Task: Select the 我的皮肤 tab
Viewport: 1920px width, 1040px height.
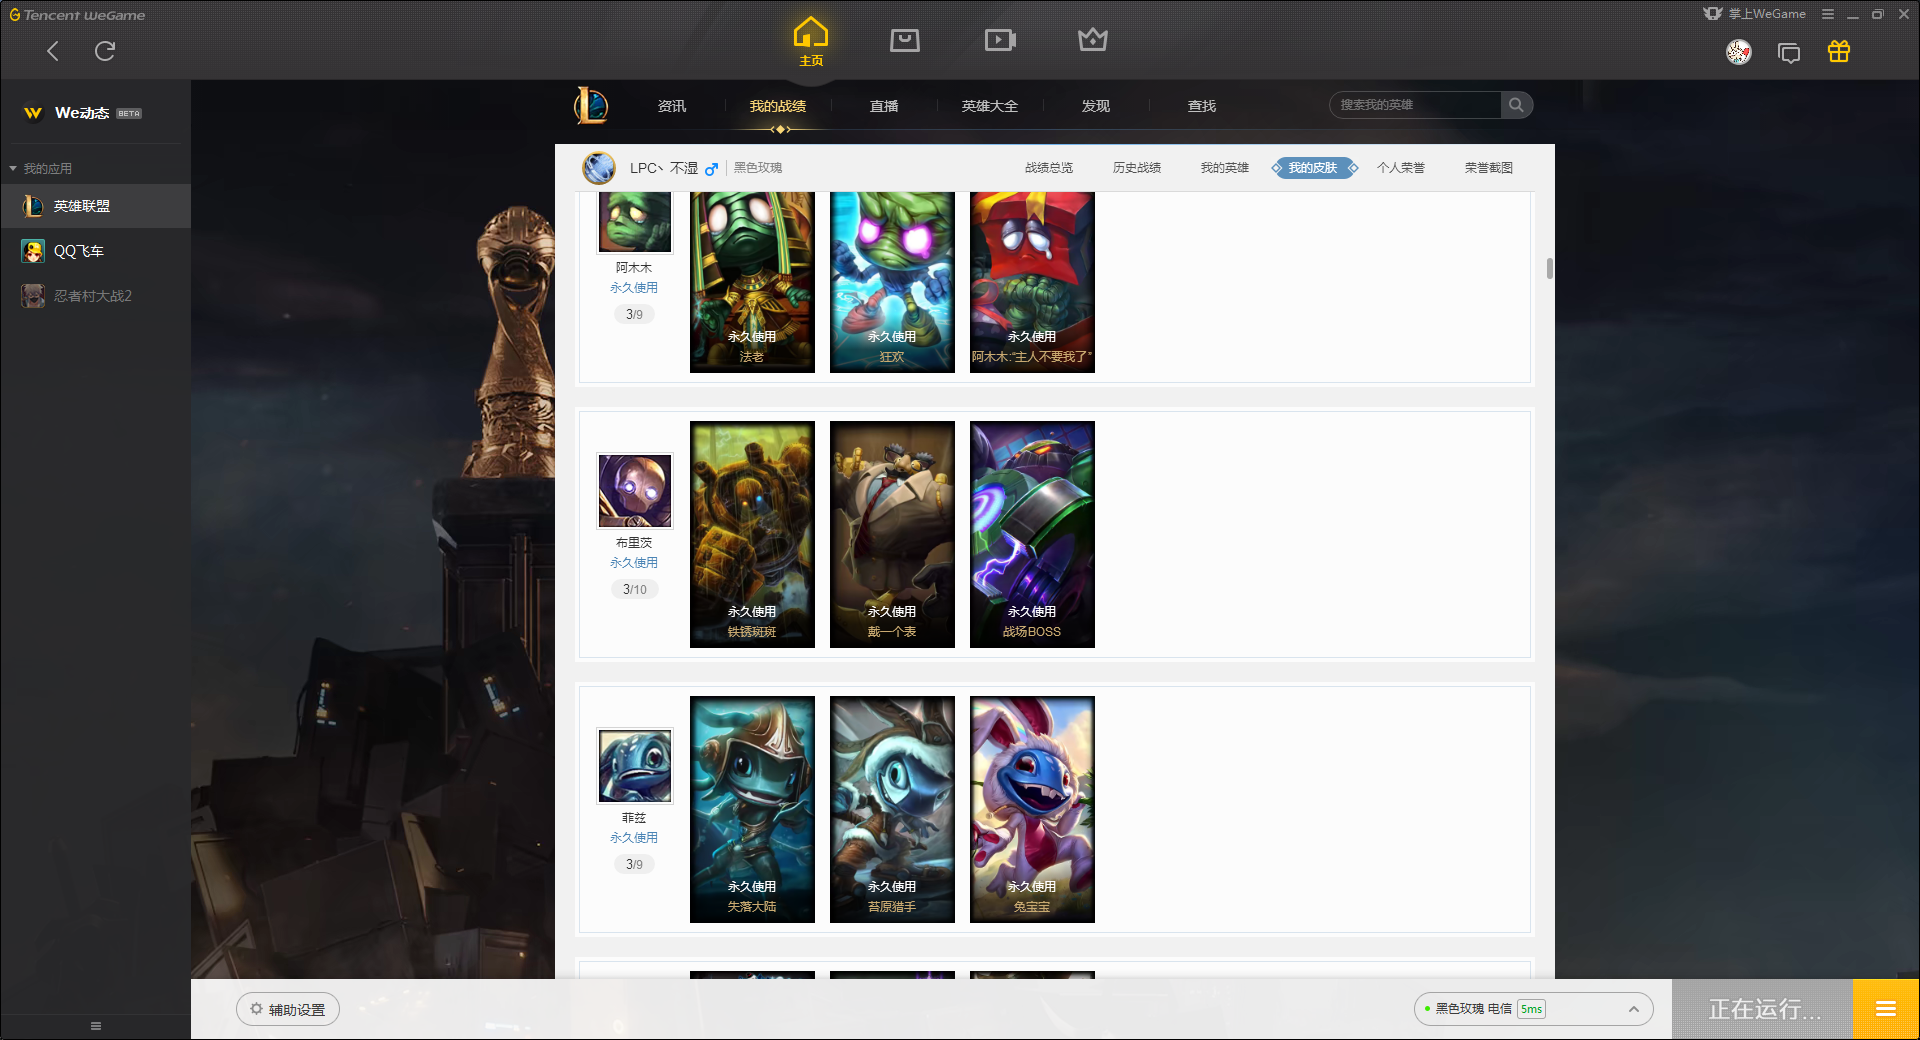Action: [1314, 168]
